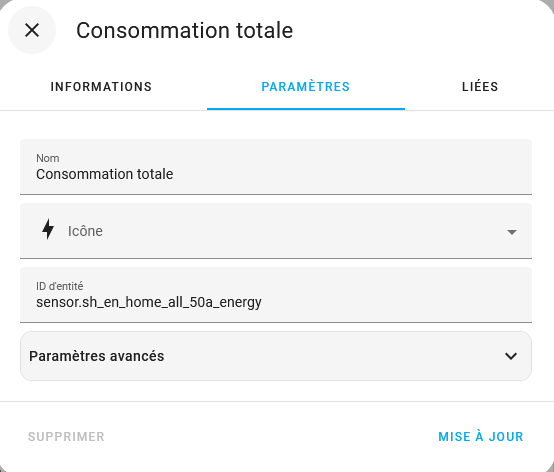The width and height of the screenshot is (554, 472).
Task: Expand Paramètres avancés with the chevron
Action: [511, 356]
